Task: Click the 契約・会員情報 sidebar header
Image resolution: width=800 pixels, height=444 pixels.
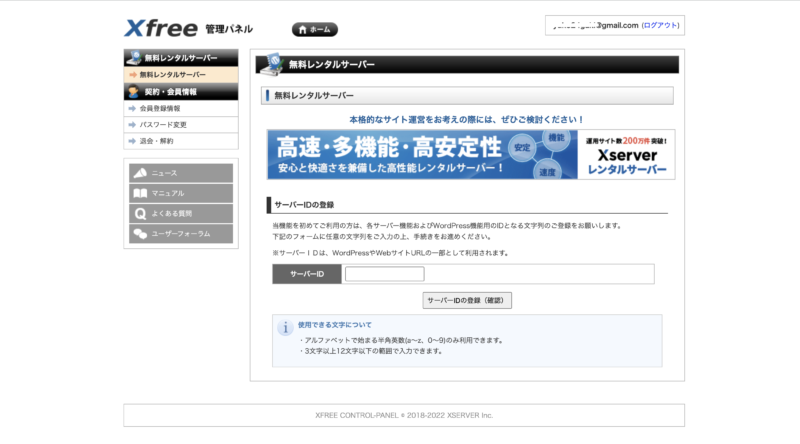Action: click(x=181, y=92)
